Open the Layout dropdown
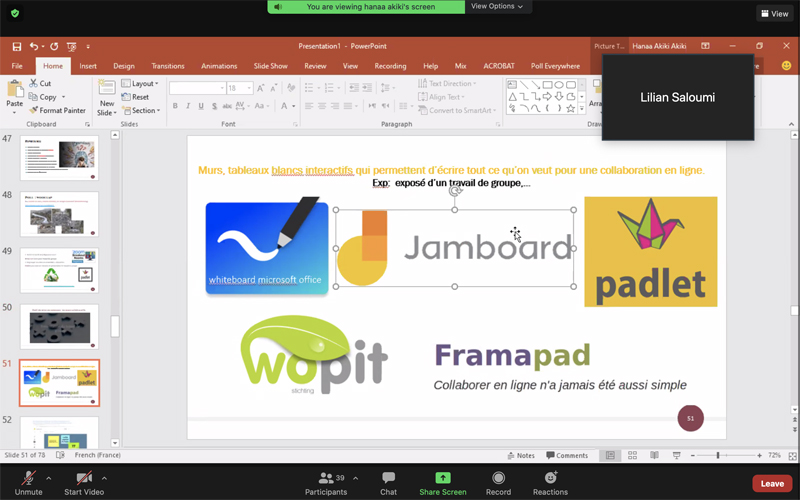Screen dimensions: 800x500 tap(140, 83)
